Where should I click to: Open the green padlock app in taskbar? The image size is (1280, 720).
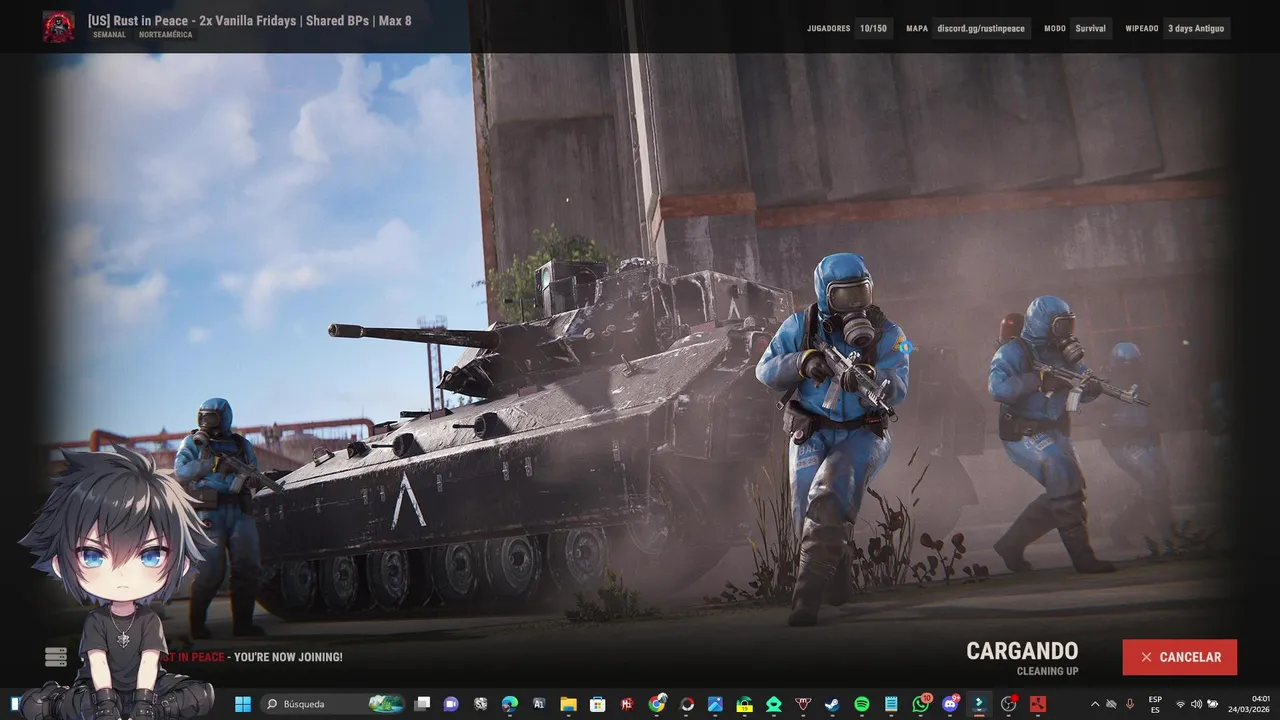(x=745, y=704)
